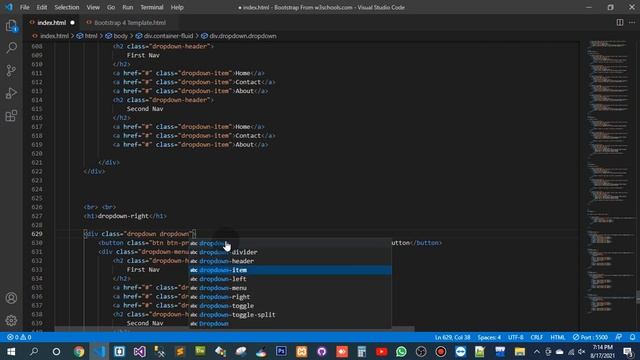Open the View menu

tap(93, 7)
